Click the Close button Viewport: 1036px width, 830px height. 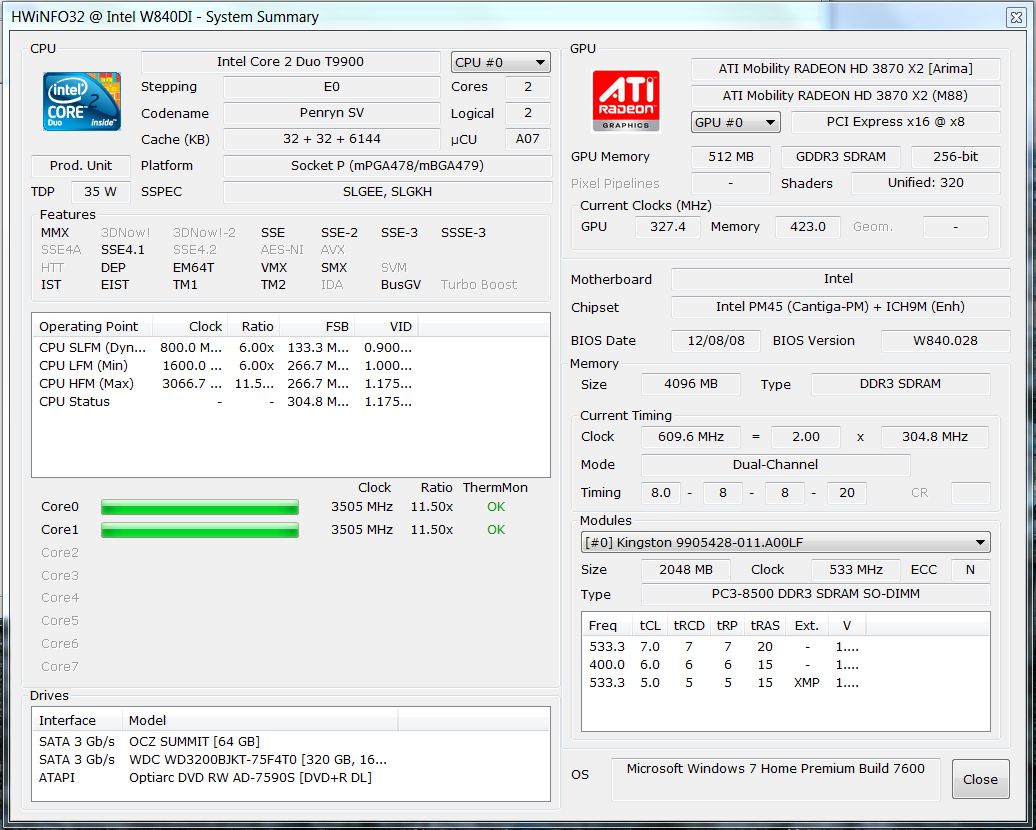(x=980, y=779)
